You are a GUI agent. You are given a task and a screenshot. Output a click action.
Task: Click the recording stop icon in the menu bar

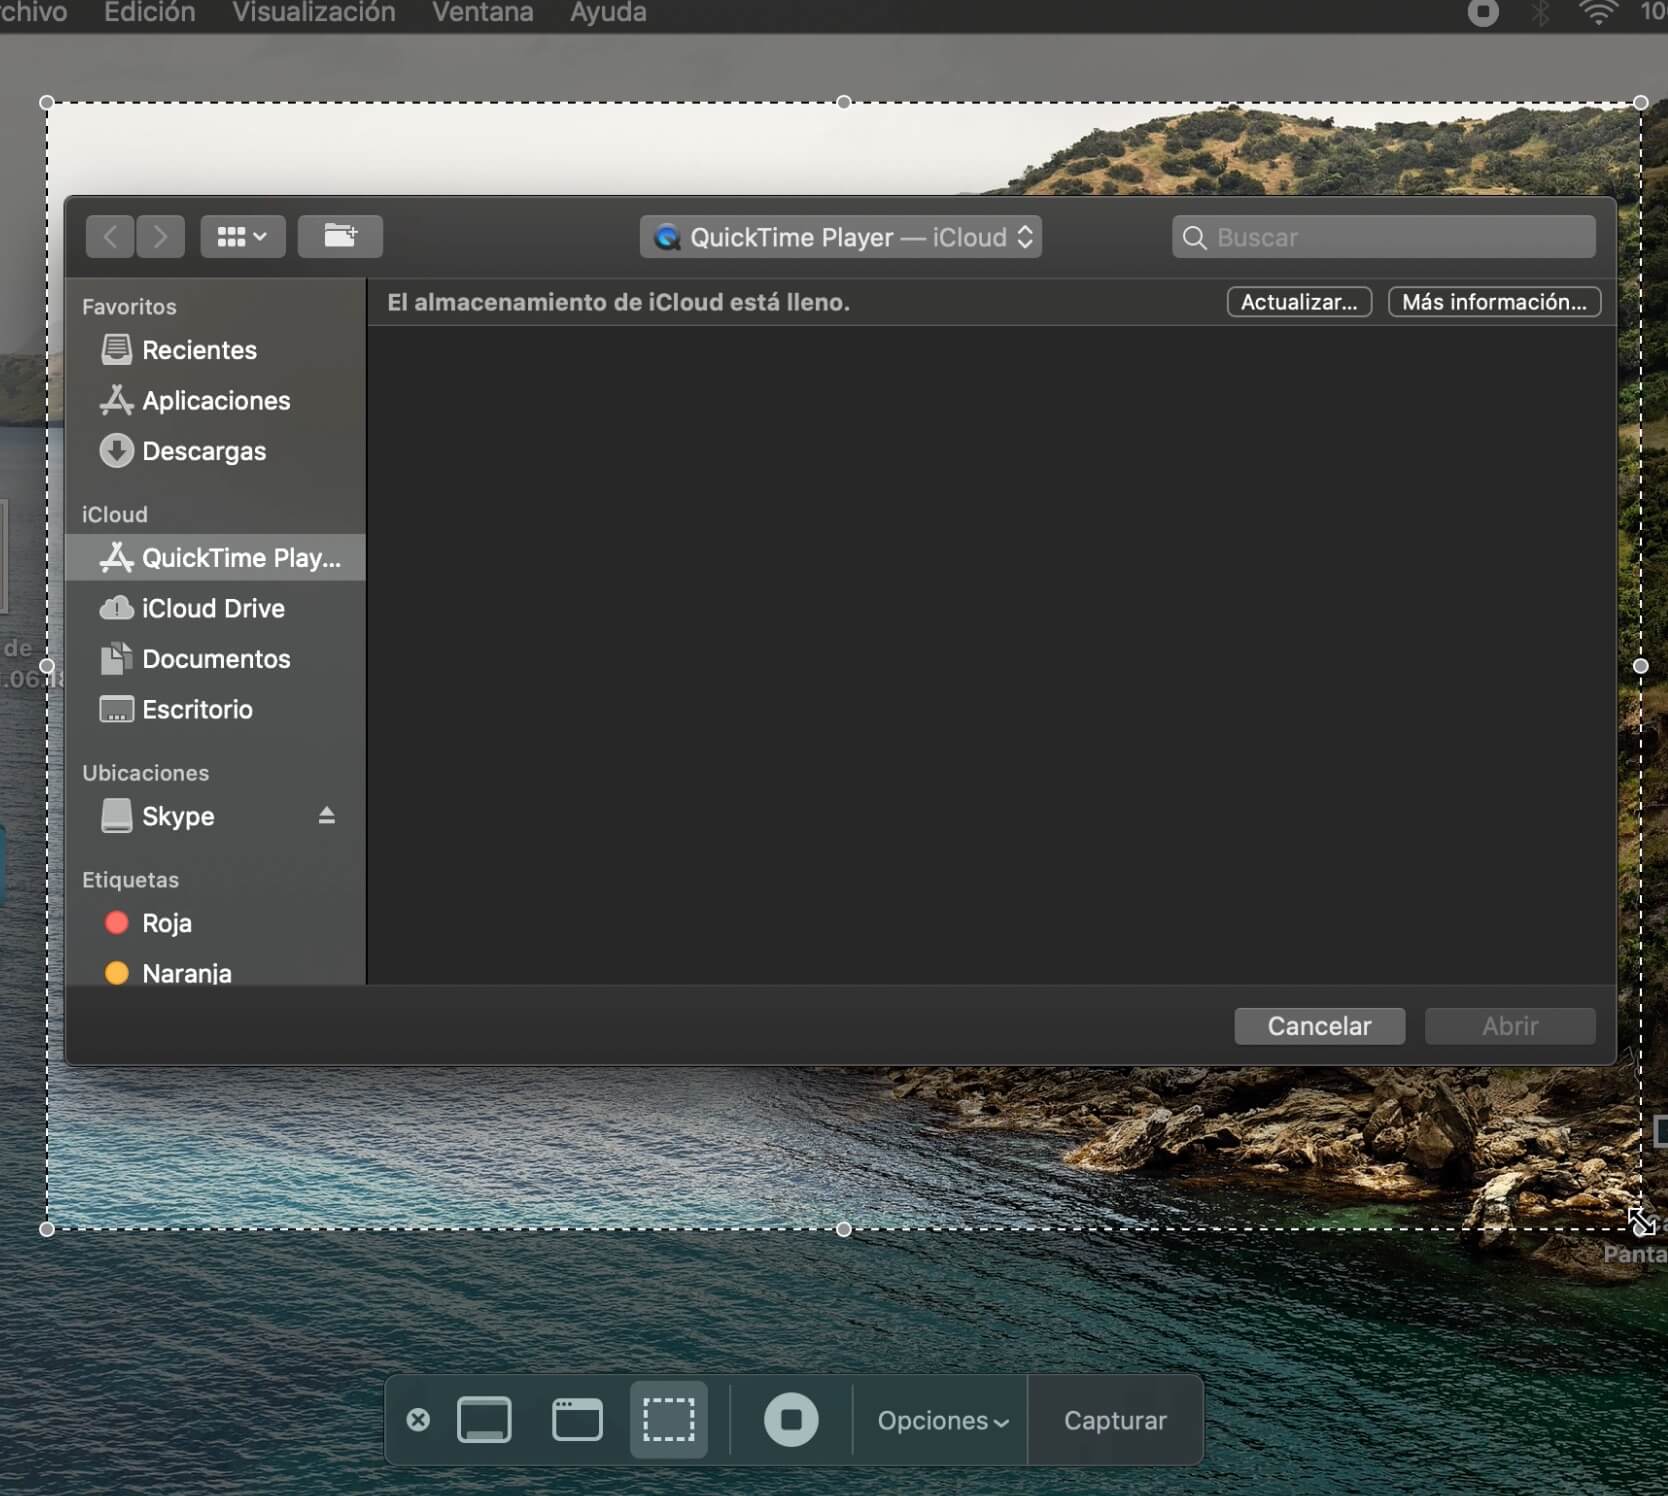[1483, 13]
